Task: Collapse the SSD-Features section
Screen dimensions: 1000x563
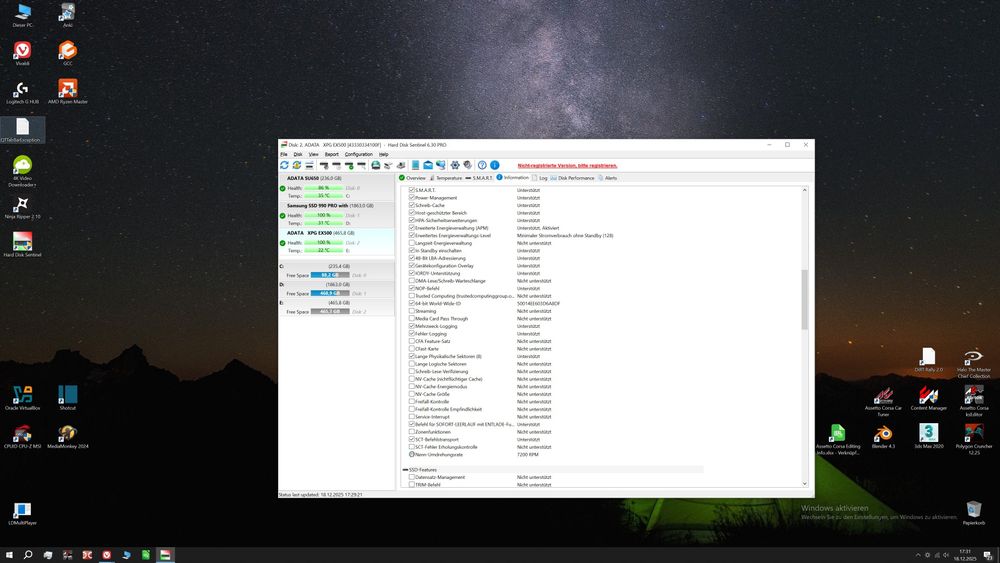Action: (405, 470)
